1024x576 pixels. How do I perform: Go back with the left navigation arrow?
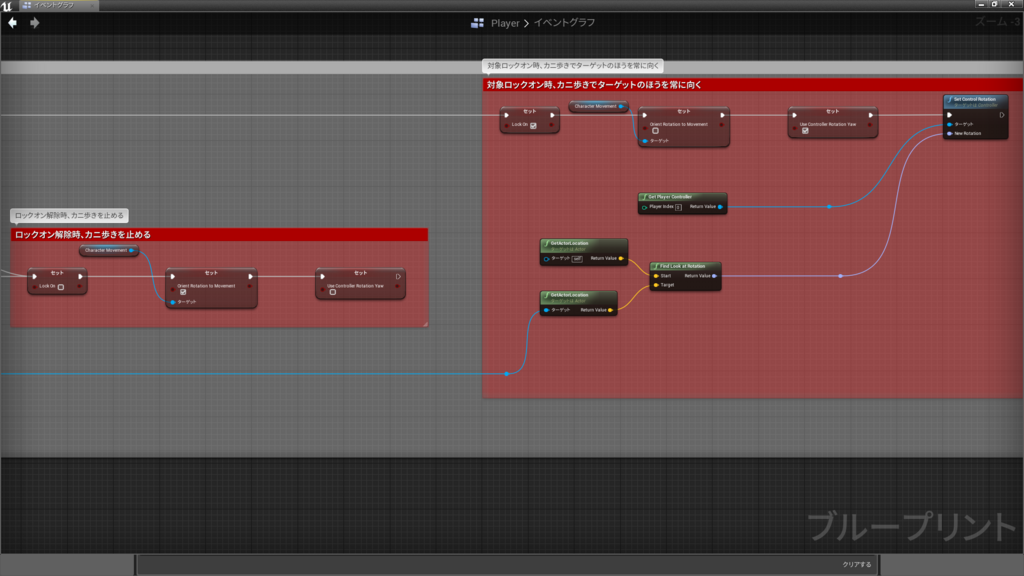coord(12,23)
